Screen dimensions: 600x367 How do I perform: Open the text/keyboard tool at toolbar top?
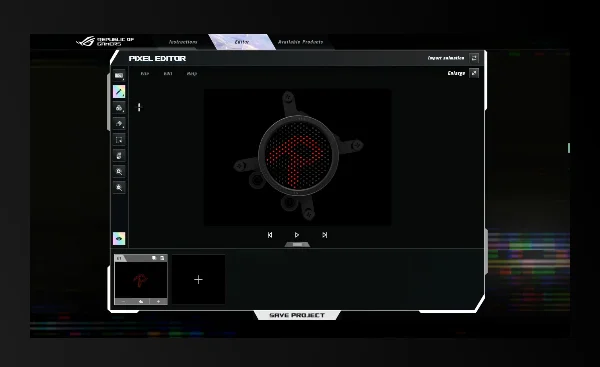[119, 75]
